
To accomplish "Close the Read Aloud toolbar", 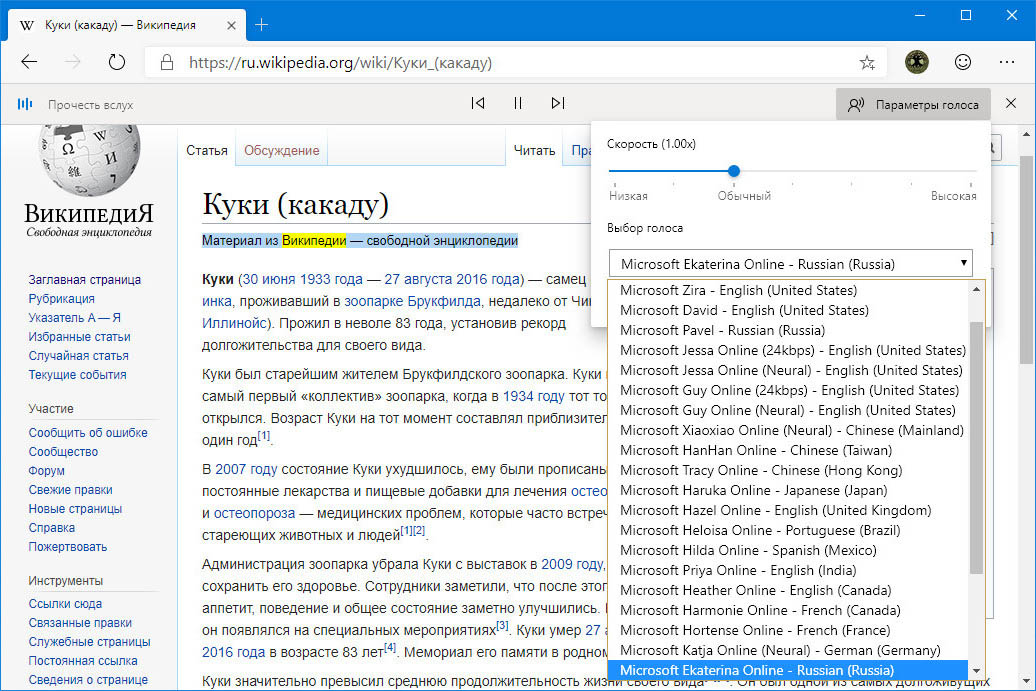I will pos(1011,103).
